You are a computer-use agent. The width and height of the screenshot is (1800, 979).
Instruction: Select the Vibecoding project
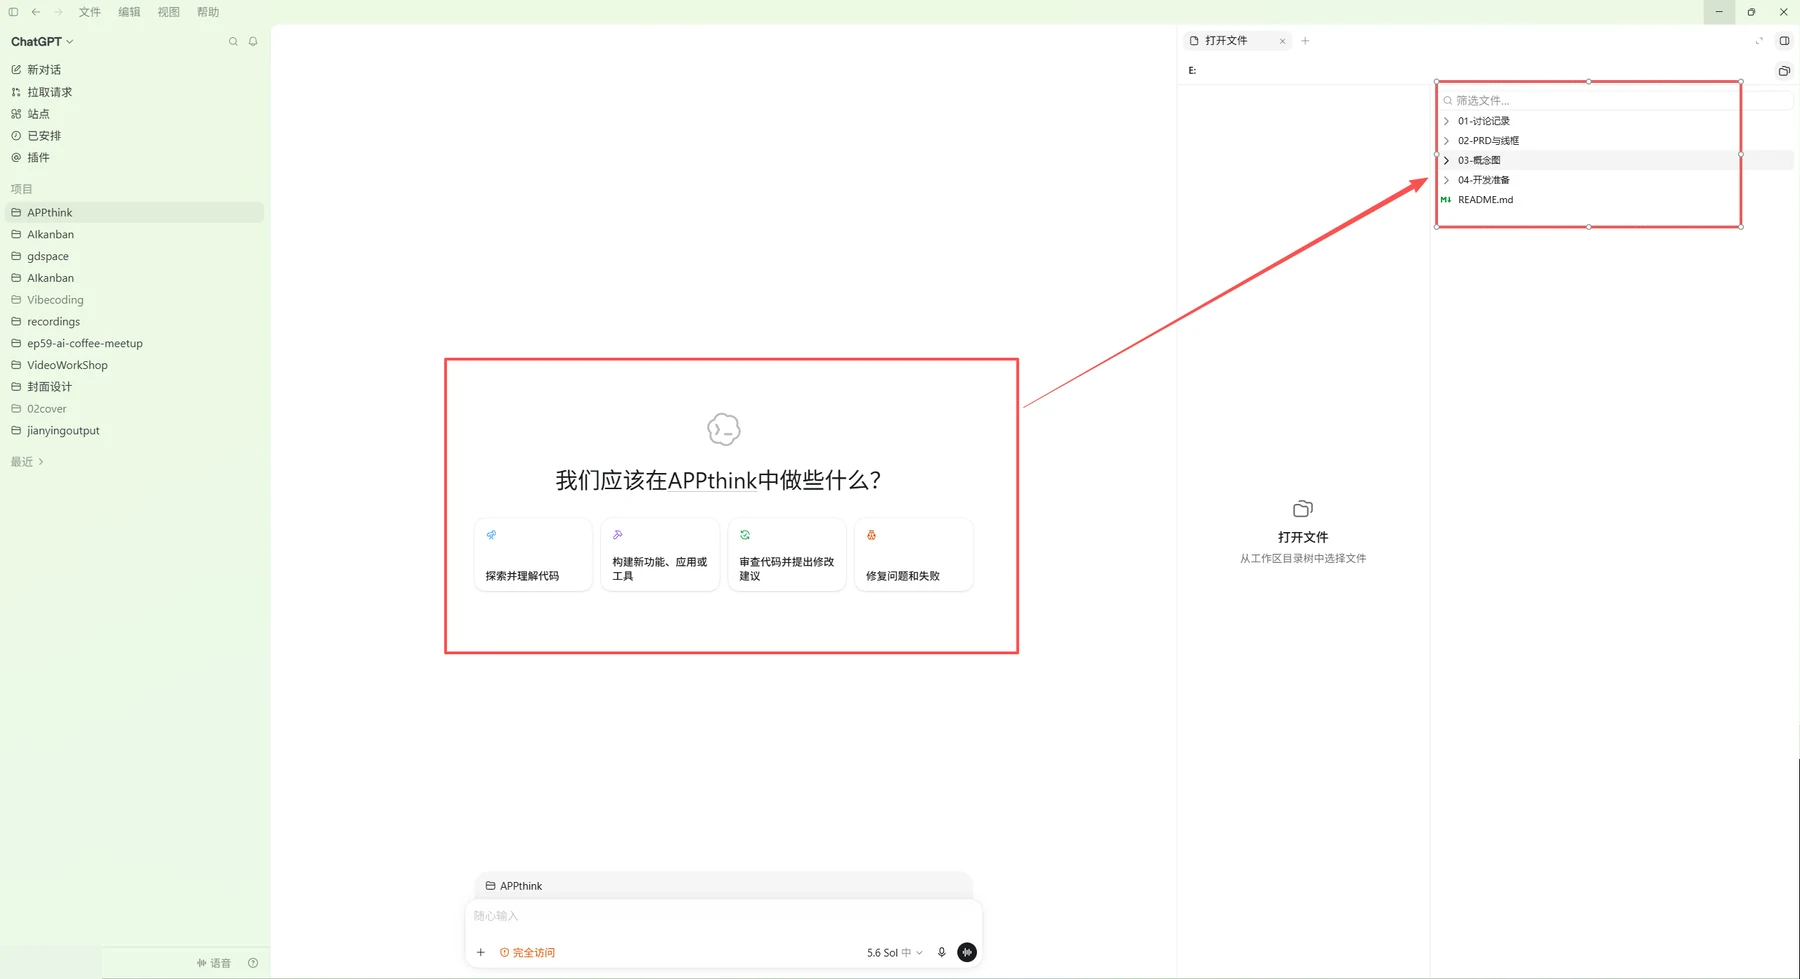134,300
